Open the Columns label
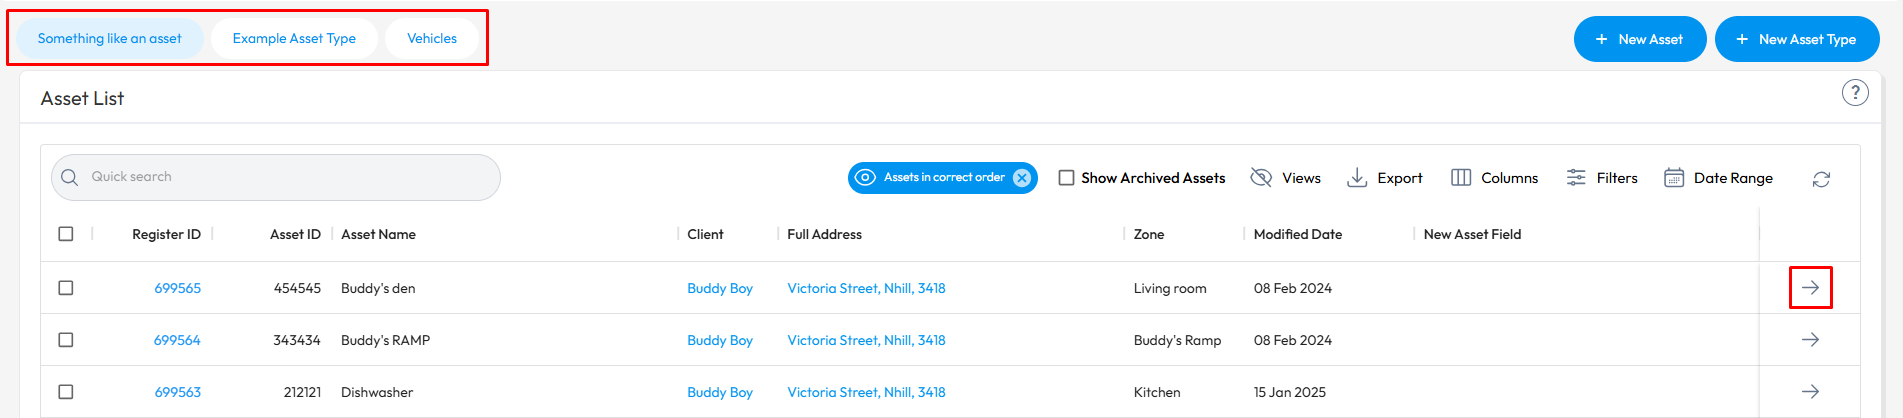This screenshot has height=418, width=1903. [x=1509, y=178]
